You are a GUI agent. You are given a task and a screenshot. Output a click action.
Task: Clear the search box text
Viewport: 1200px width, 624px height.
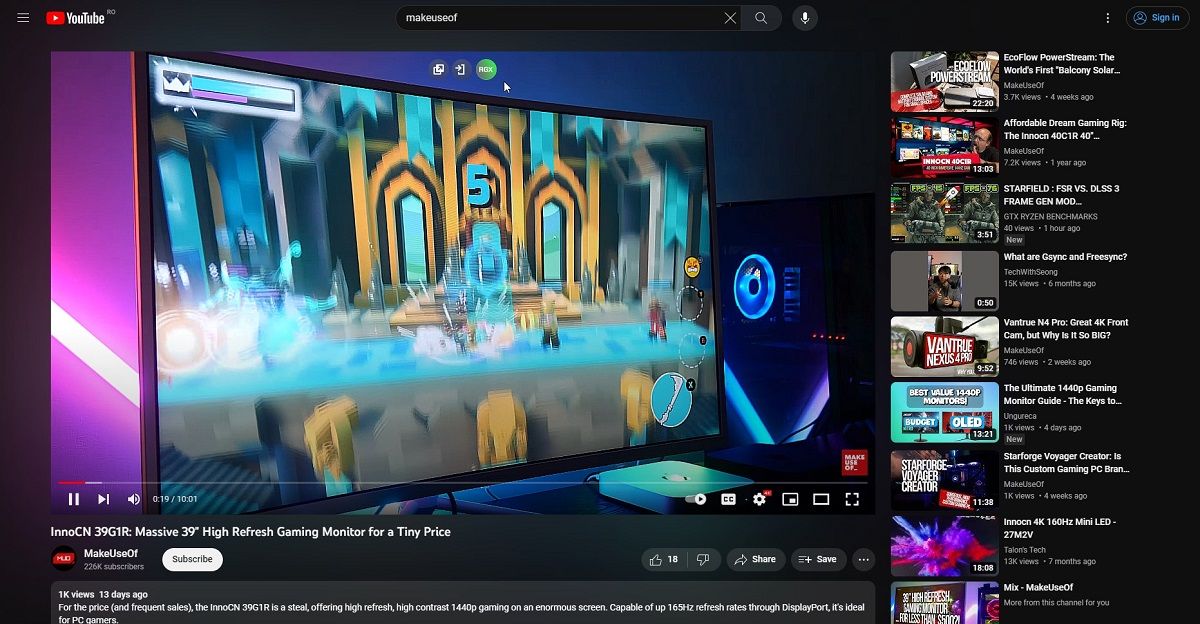click(x=730, y=18)
